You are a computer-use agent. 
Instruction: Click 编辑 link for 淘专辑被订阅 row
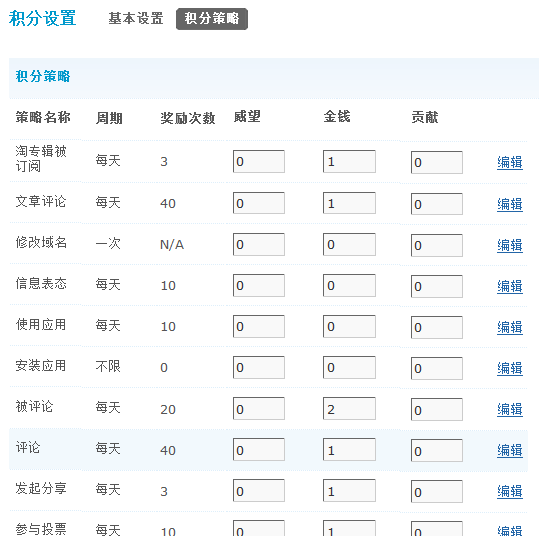point(509,162)
